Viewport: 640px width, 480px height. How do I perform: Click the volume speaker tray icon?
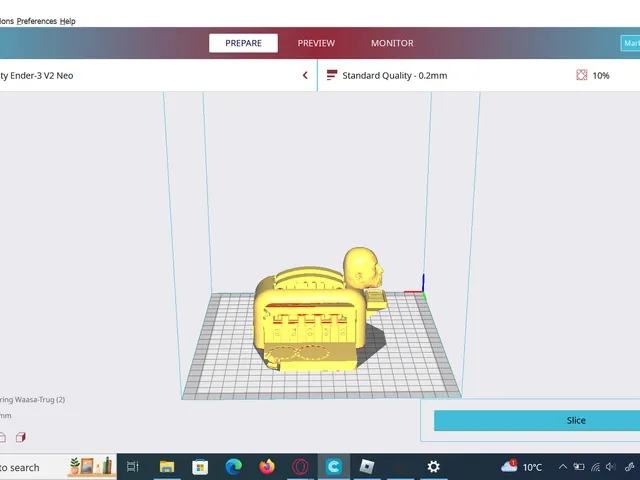point(611,467)
